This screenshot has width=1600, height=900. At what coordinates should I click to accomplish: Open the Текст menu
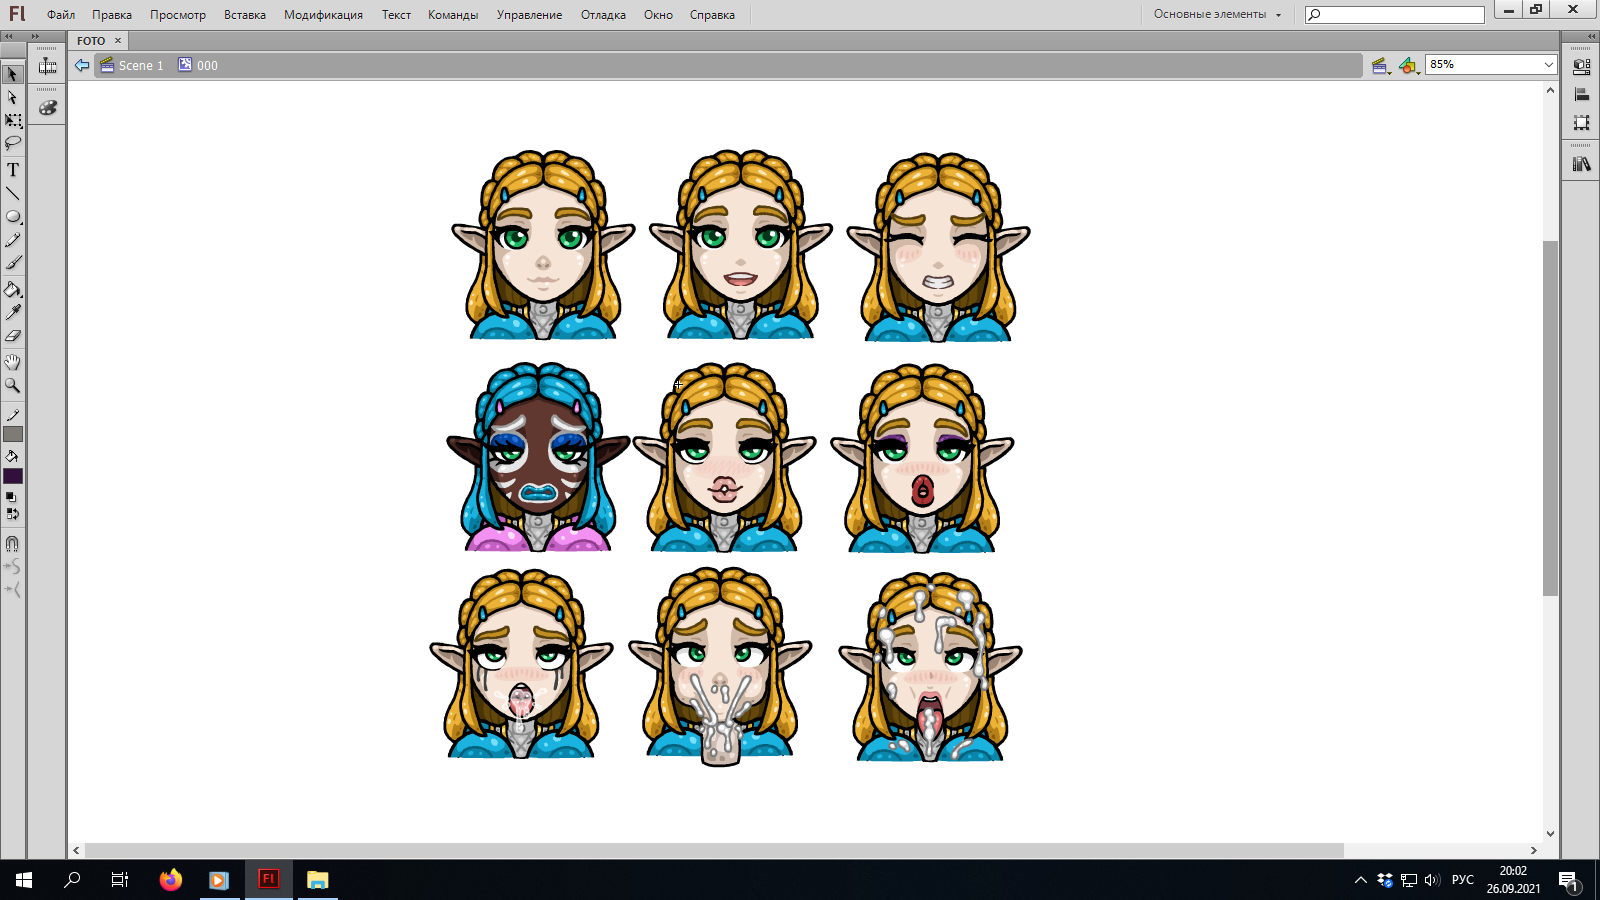coord(396,15)
